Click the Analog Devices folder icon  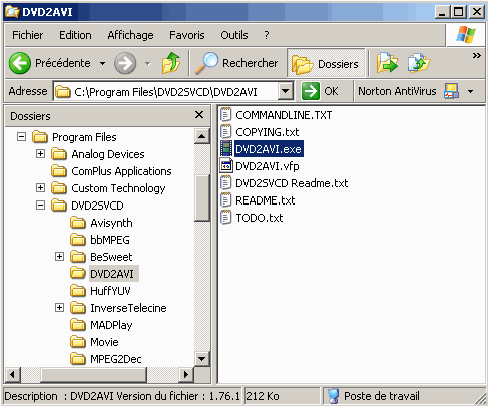[59, 154]
